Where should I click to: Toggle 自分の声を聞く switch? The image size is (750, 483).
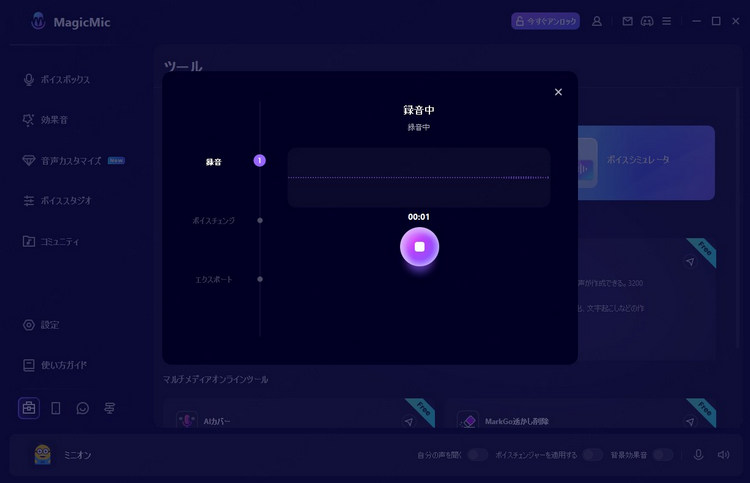(477, 455)
